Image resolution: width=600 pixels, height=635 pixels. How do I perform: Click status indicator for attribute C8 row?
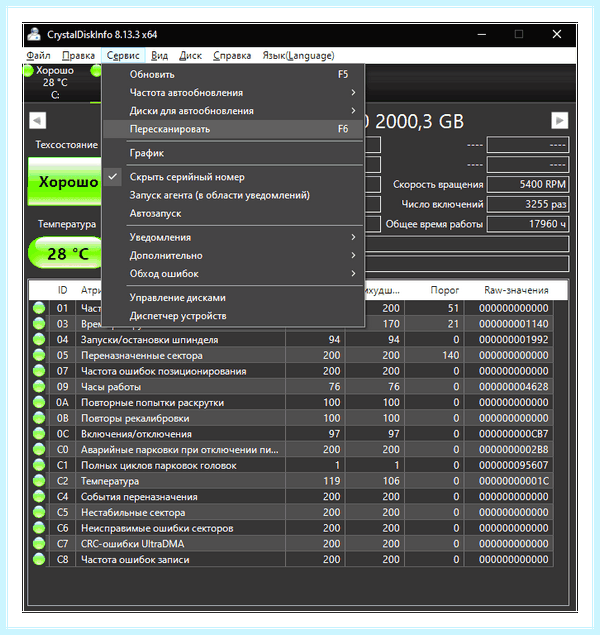coord(39,559)
